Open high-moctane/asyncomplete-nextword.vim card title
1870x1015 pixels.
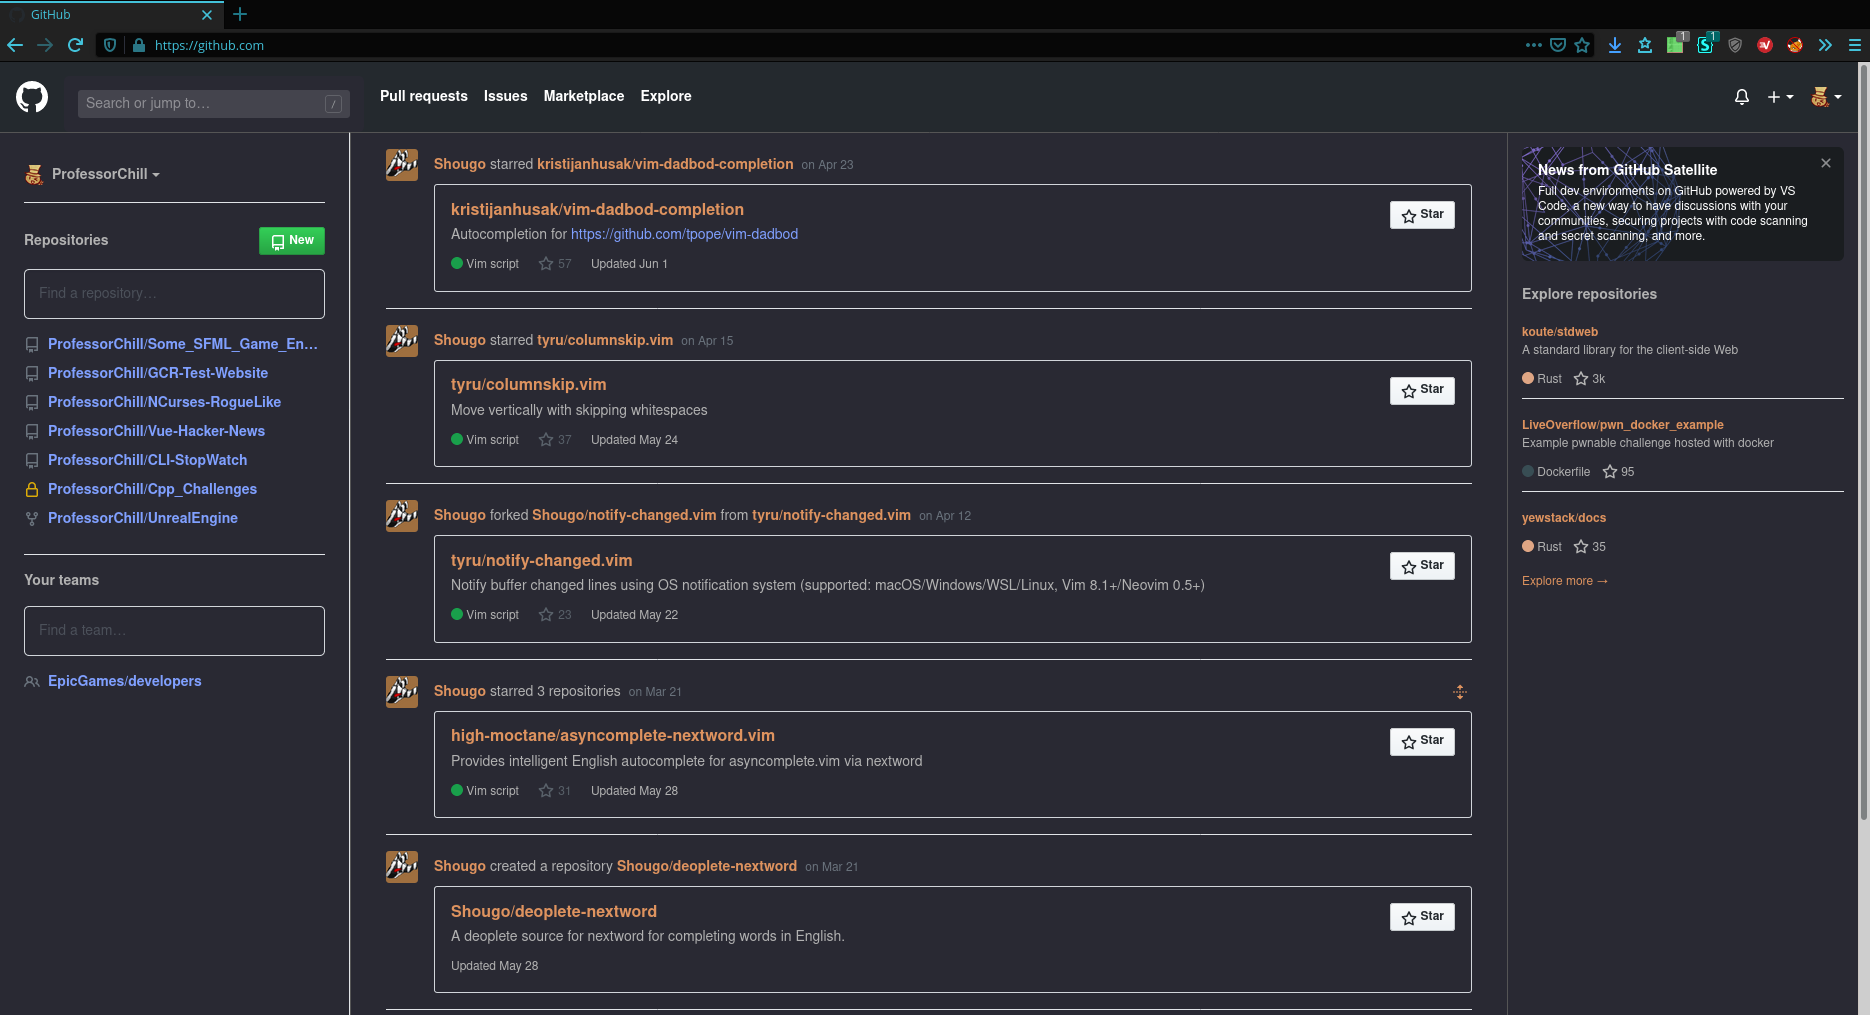click(613, 736)
